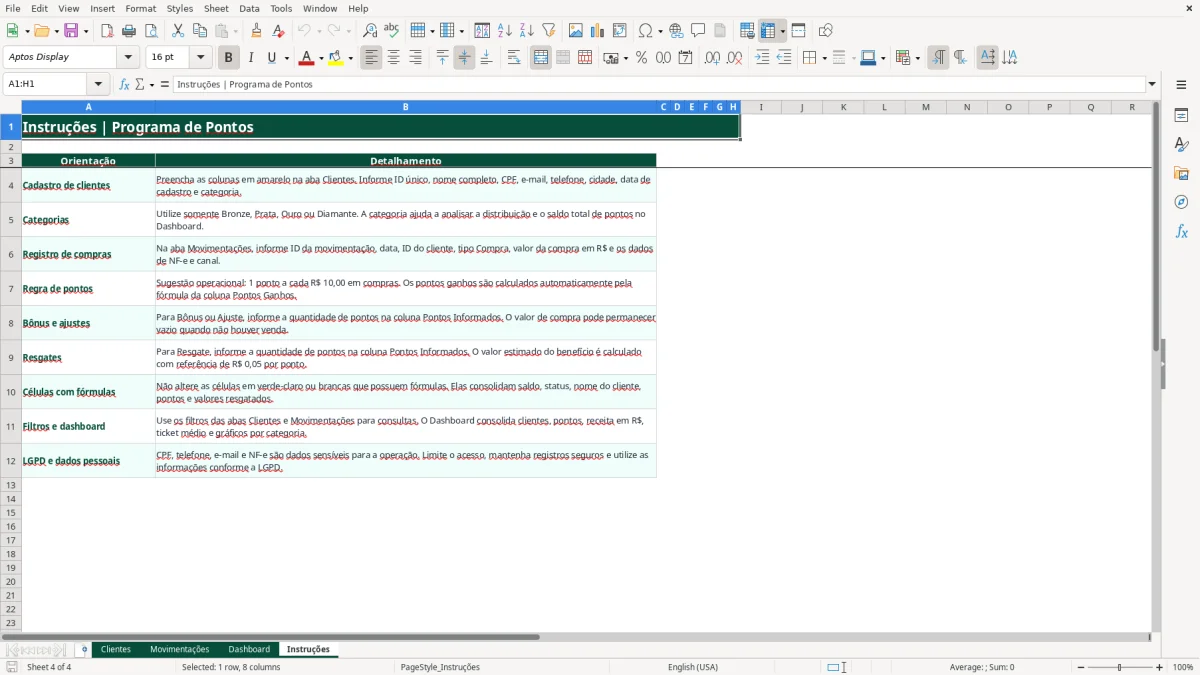1200x675 pixels.
Task: Open the Sheet menu
Action: [x=216, y=8]
